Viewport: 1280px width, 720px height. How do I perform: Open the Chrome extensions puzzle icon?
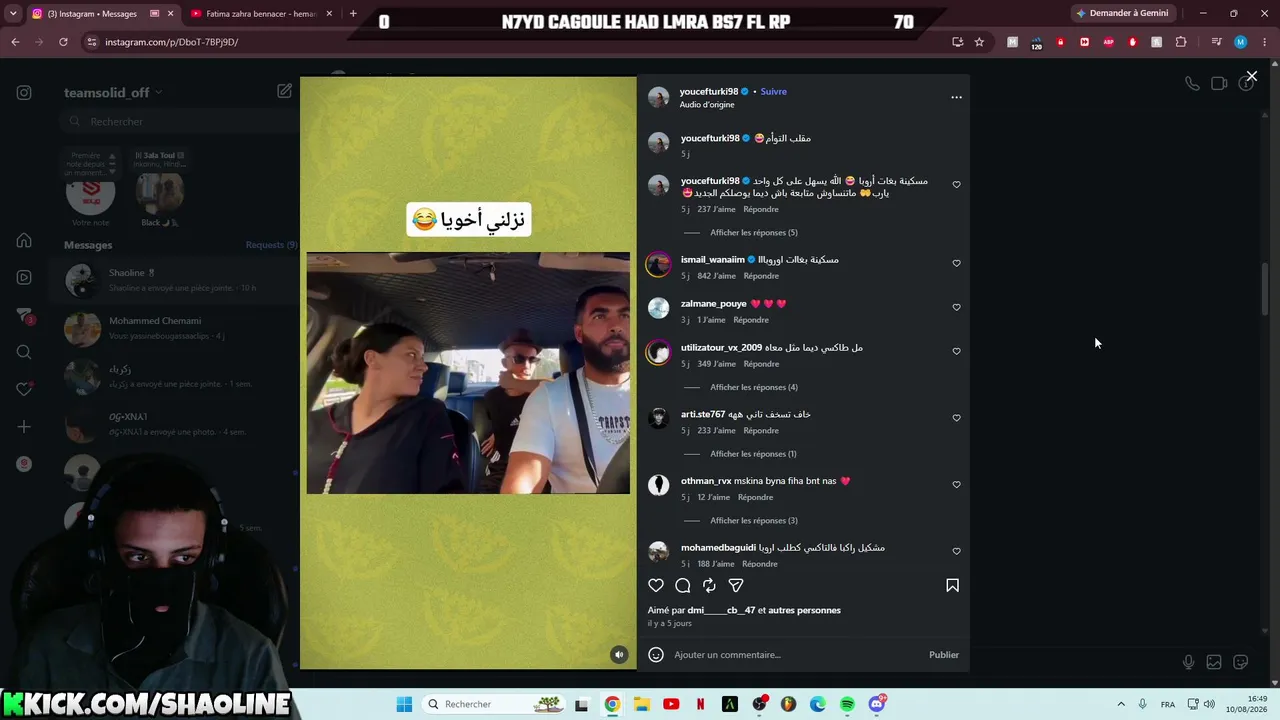point(1181,42)
